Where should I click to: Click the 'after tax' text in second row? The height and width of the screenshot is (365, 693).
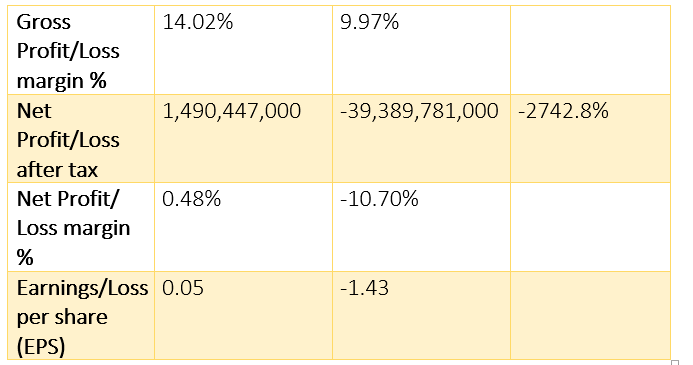[x=57, y=170]
